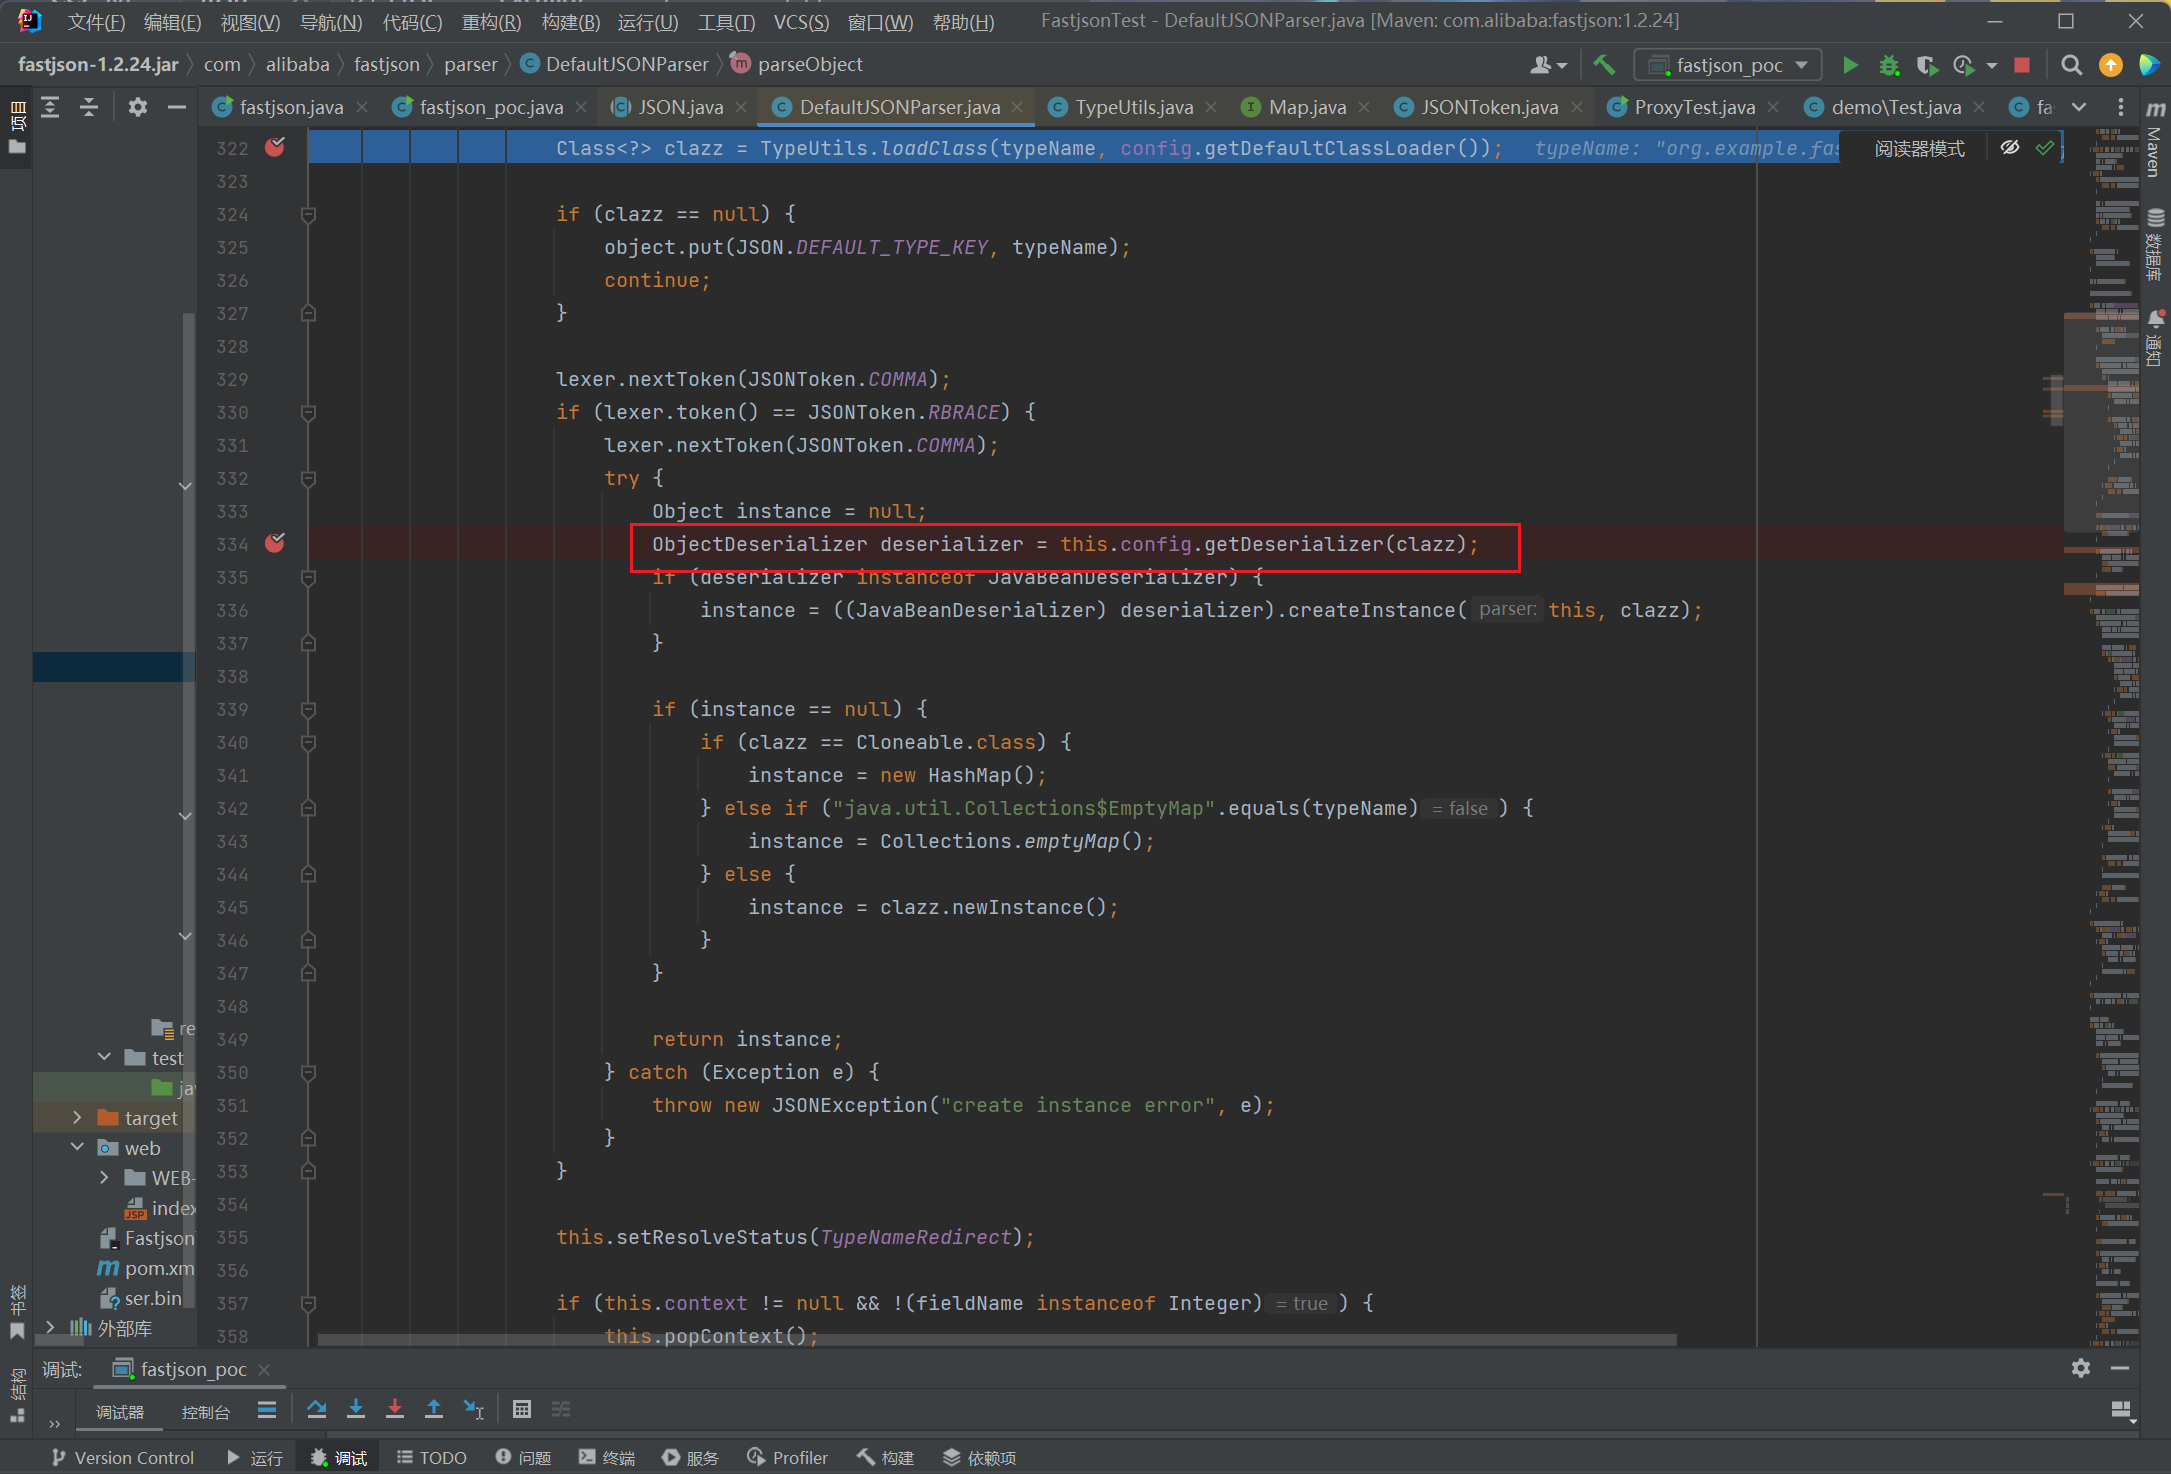Collapse the web folder in tree

point(77,1147)
